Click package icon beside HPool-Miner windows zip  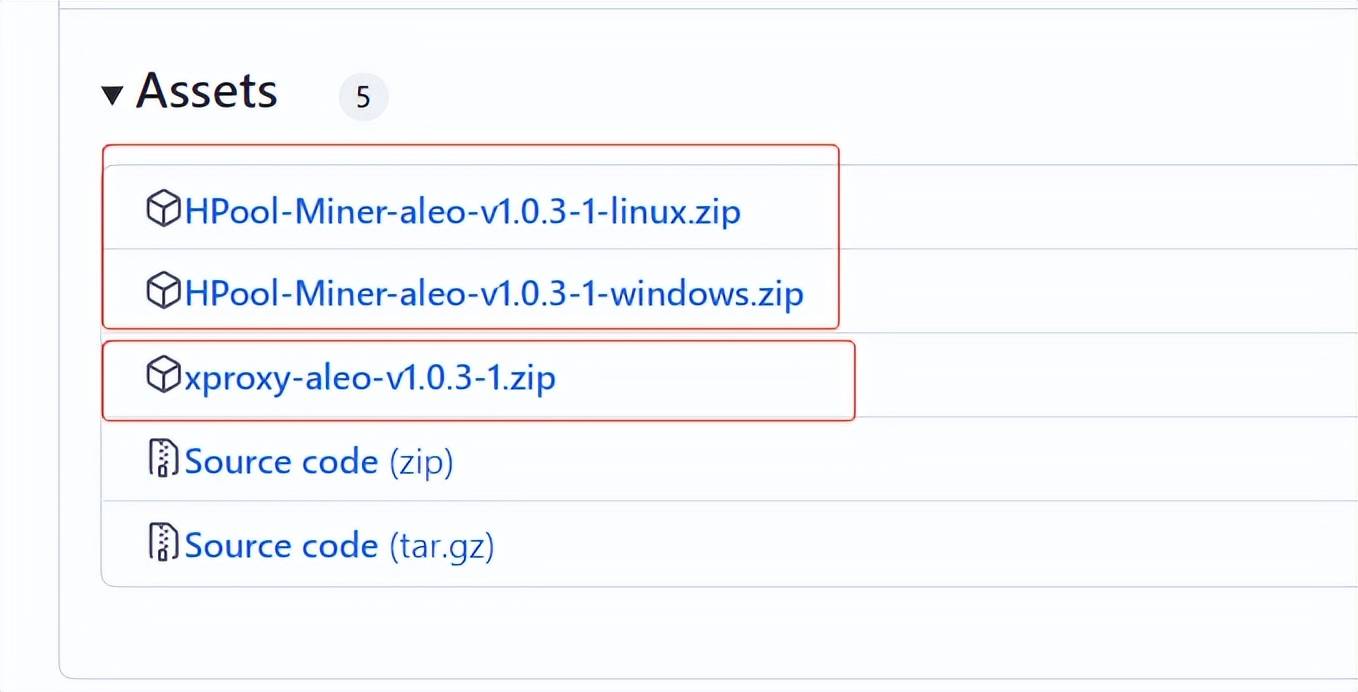[163, 292]
